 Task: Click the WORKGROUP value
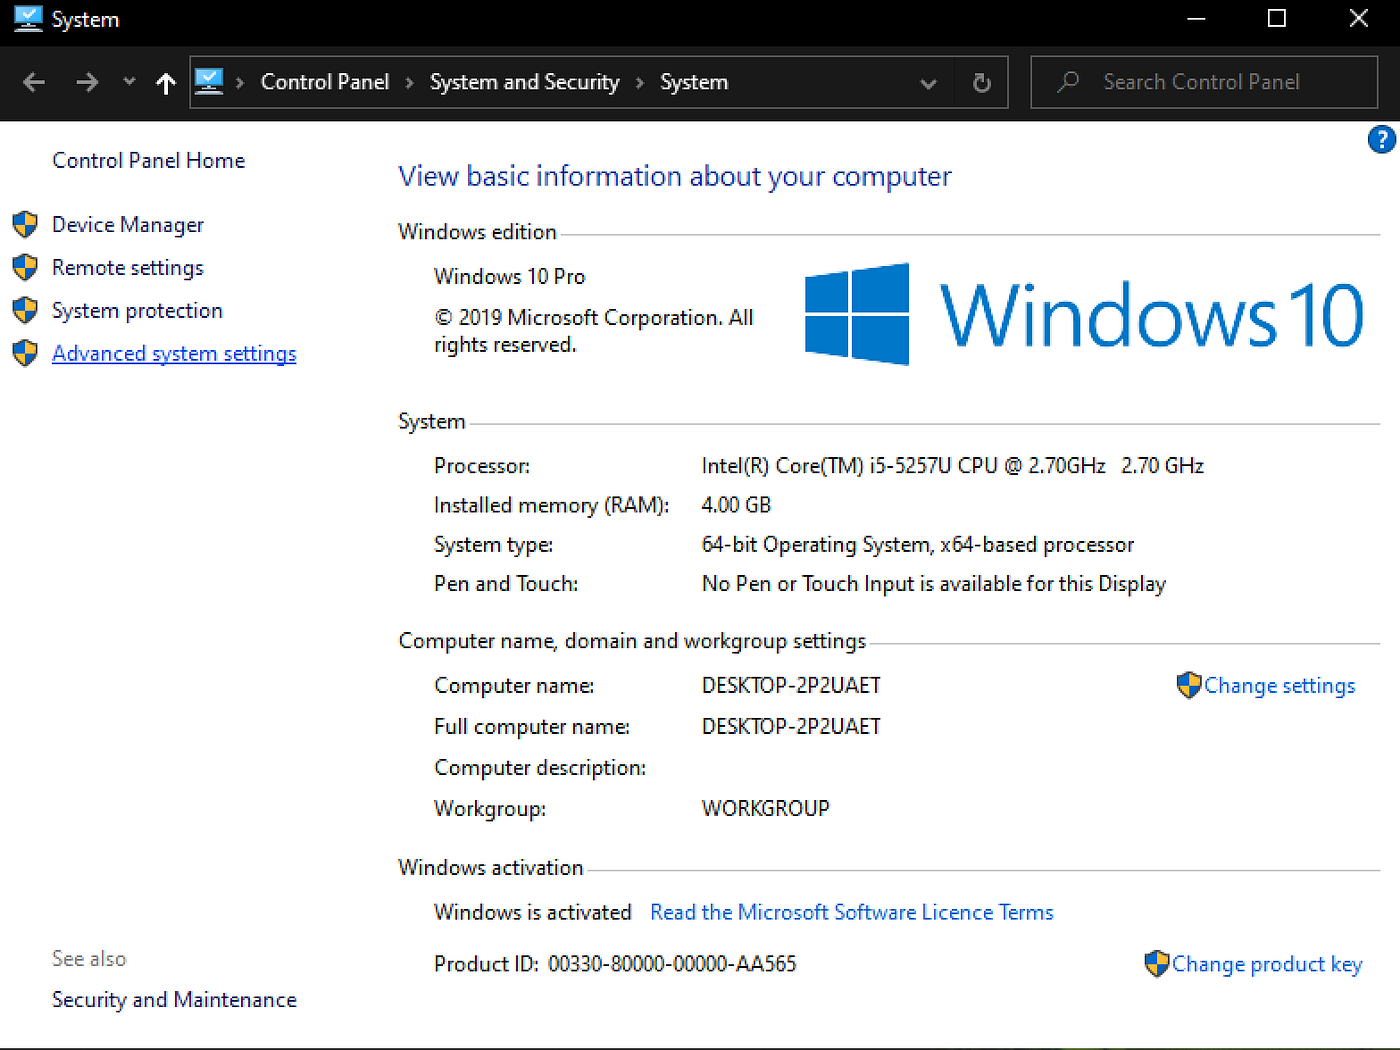tap(765, 808)
